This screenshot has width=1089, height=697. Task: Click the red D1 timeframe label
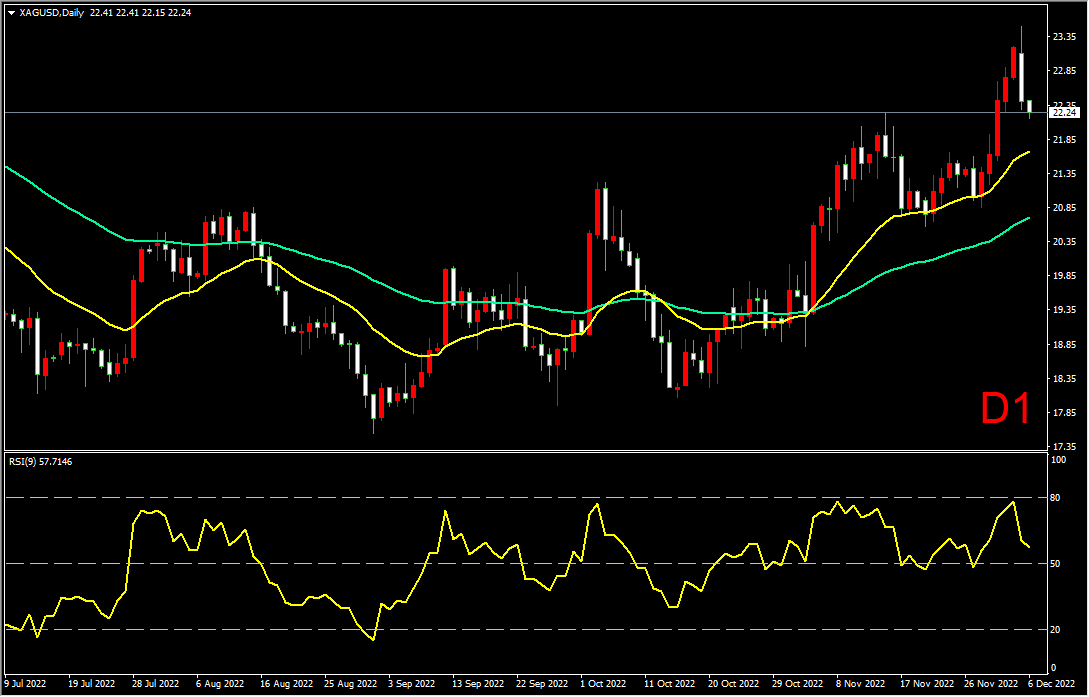1005,409
